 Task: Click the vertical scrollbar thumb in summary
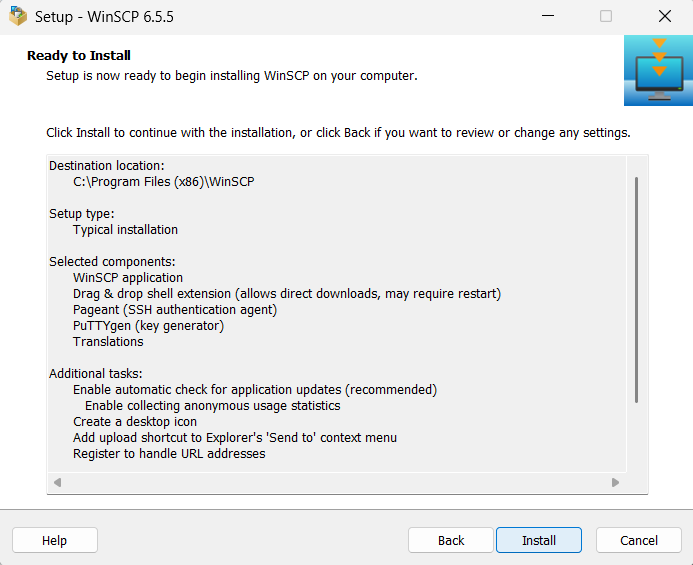pyautogui.click(x=636, y=290)
